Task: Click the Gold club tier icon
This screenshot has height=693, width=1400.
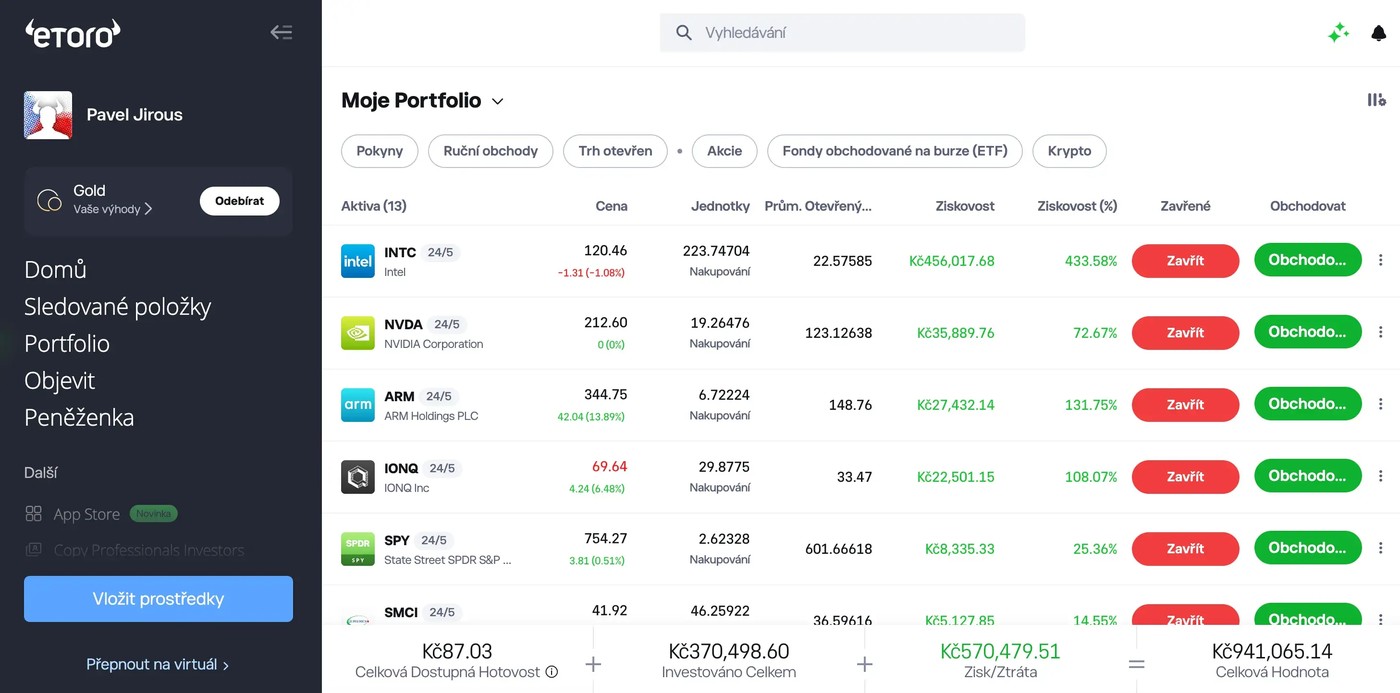Action: (x=49, y=200)
